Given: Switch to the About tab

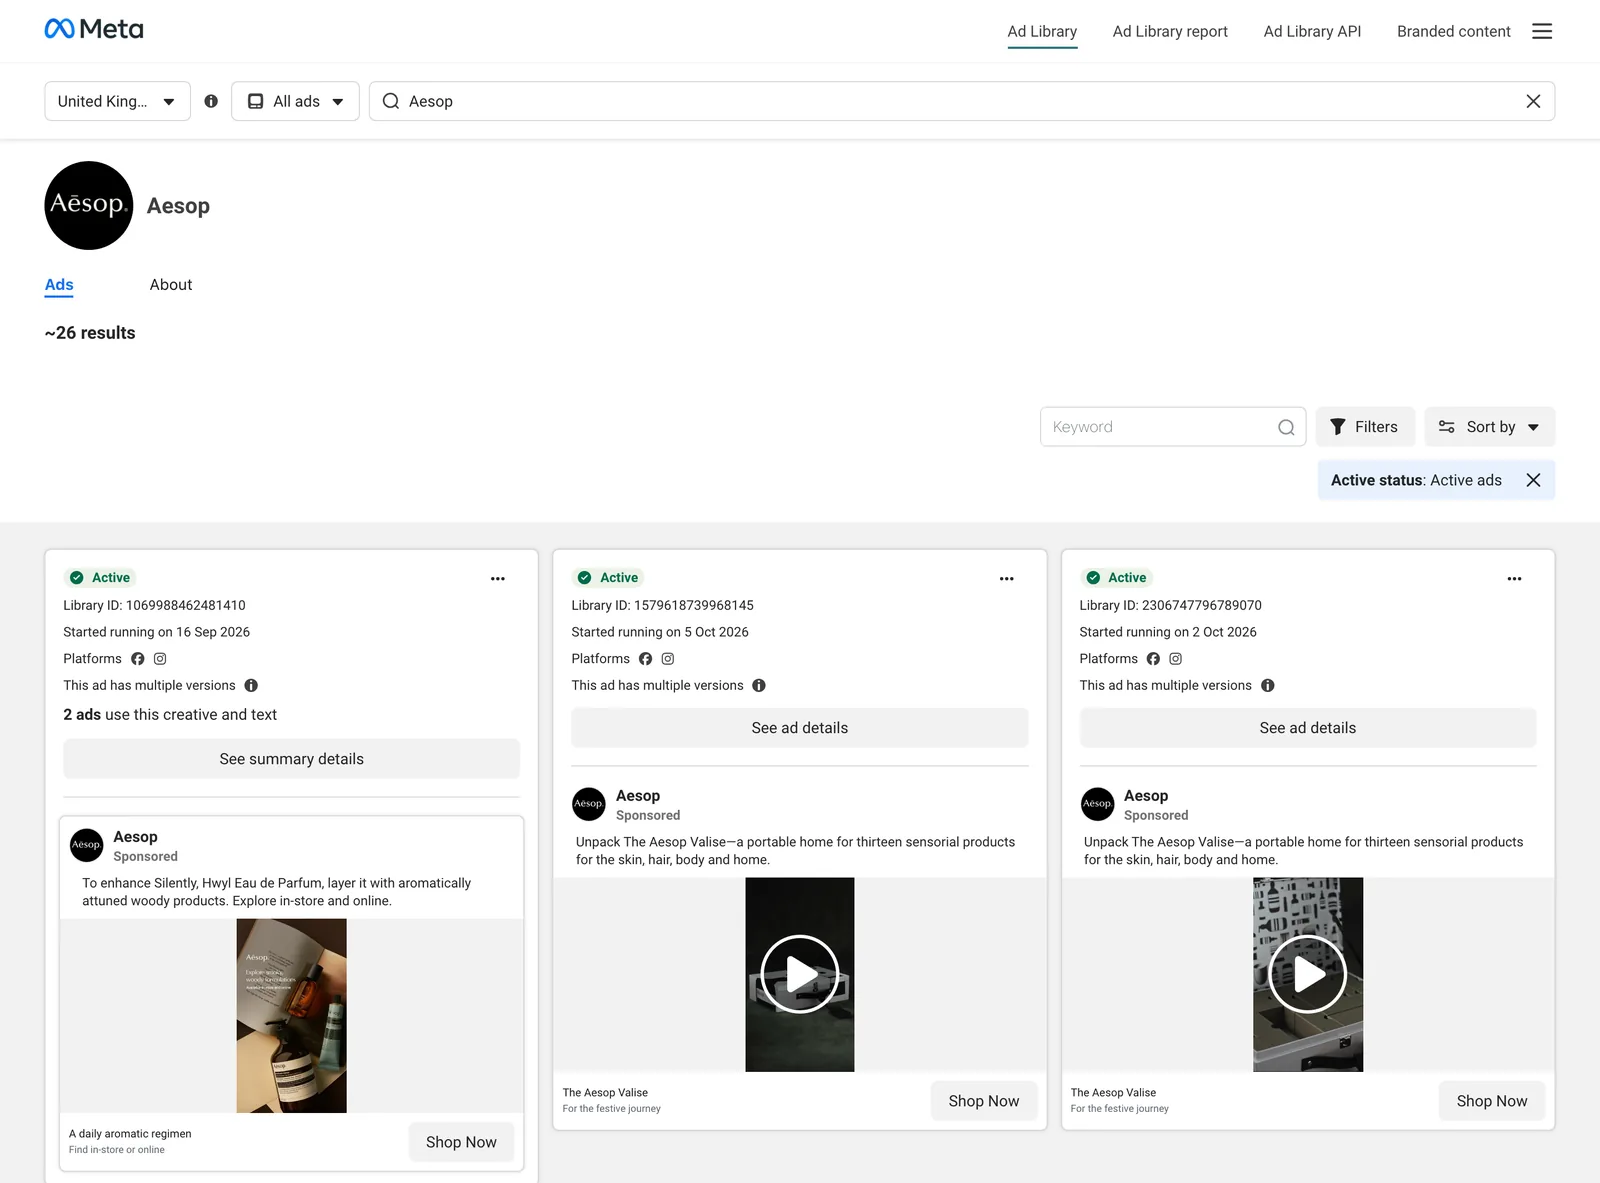Looking at the screenshot, I should [x=171, y=285].
